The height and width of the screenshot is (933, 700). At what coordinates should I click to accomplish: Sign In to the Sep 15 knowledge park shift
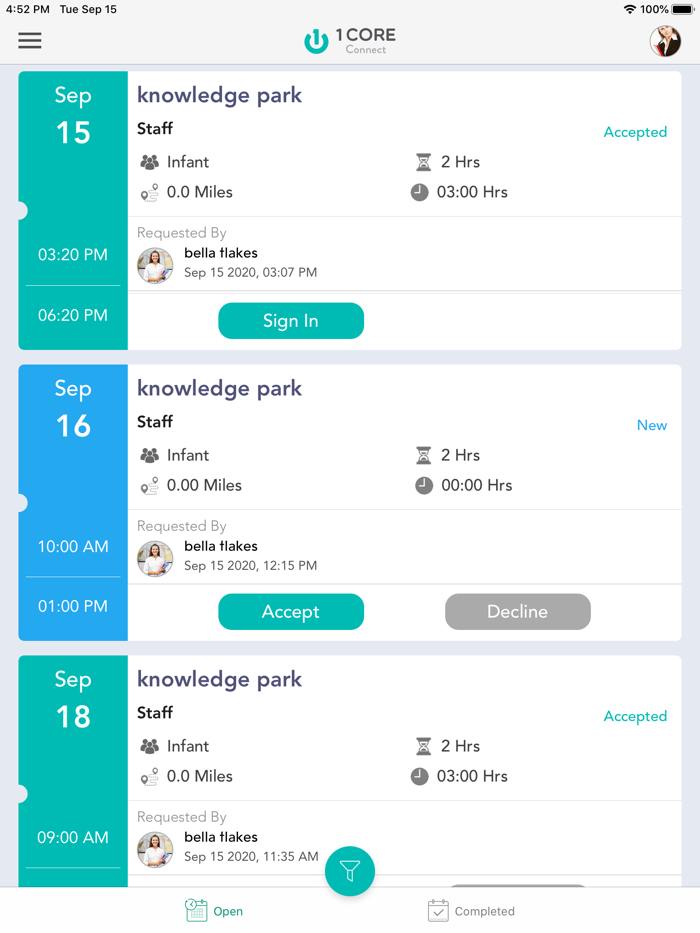(291, 321)
